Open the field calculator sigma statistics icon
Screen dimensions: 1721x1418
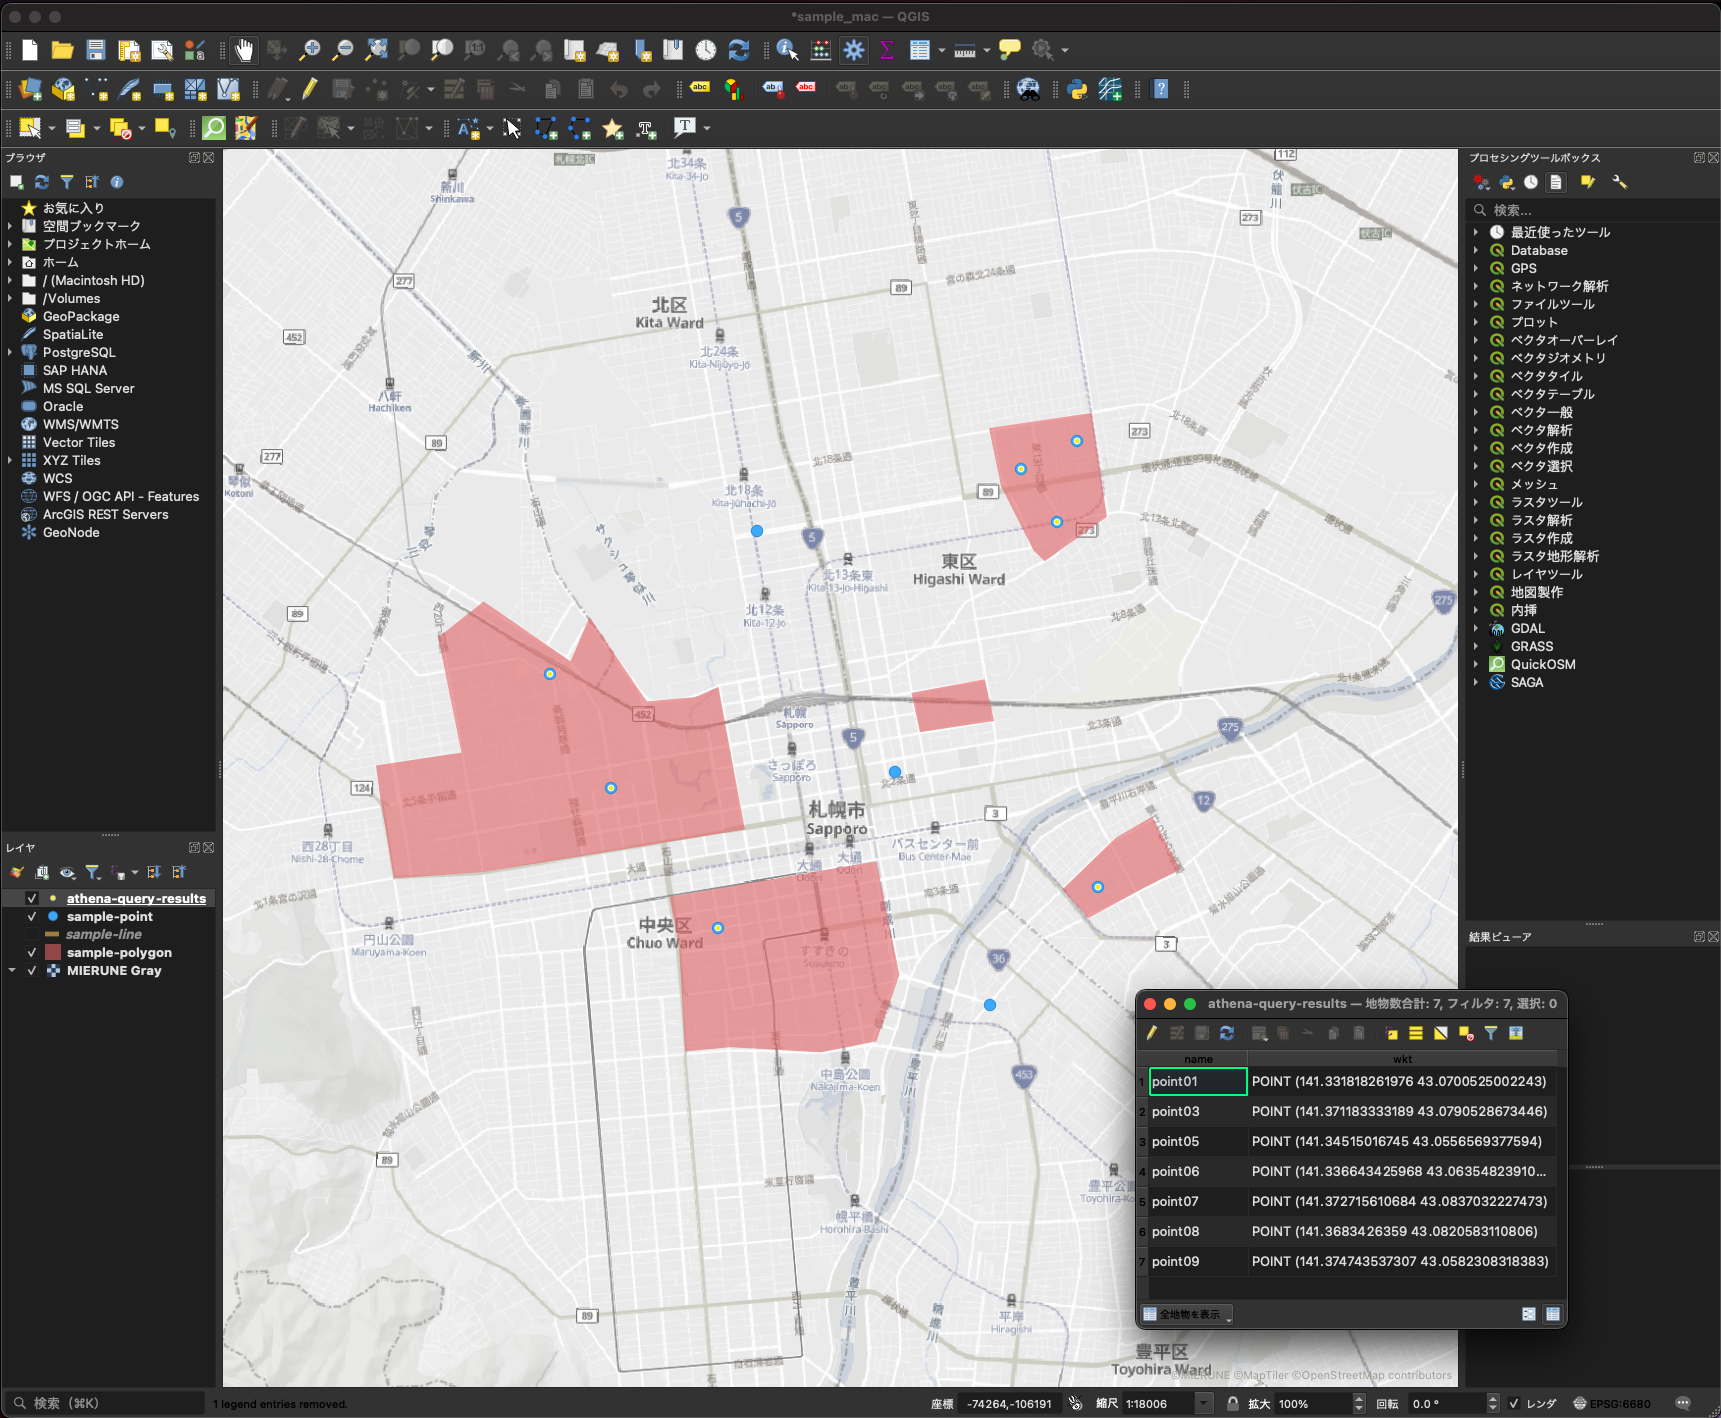886,50
